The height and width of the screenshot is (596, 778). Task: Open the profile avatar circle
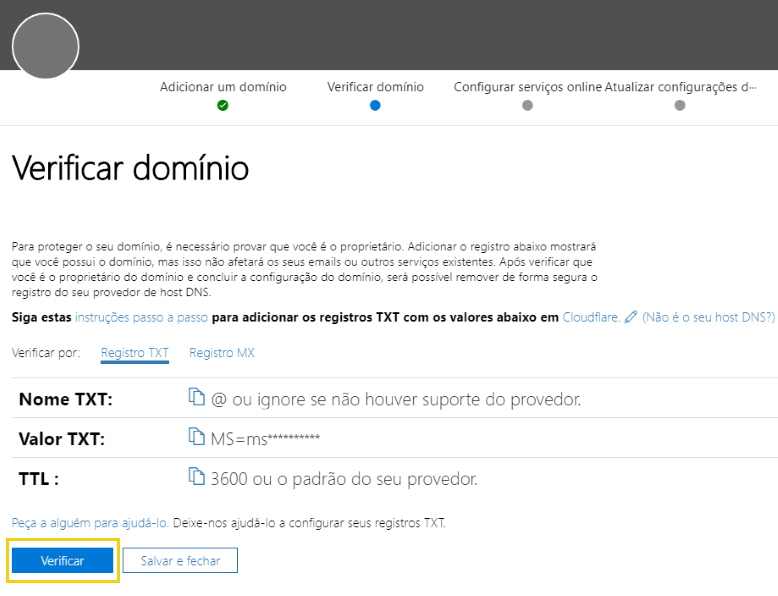click(x=46, y=46)
